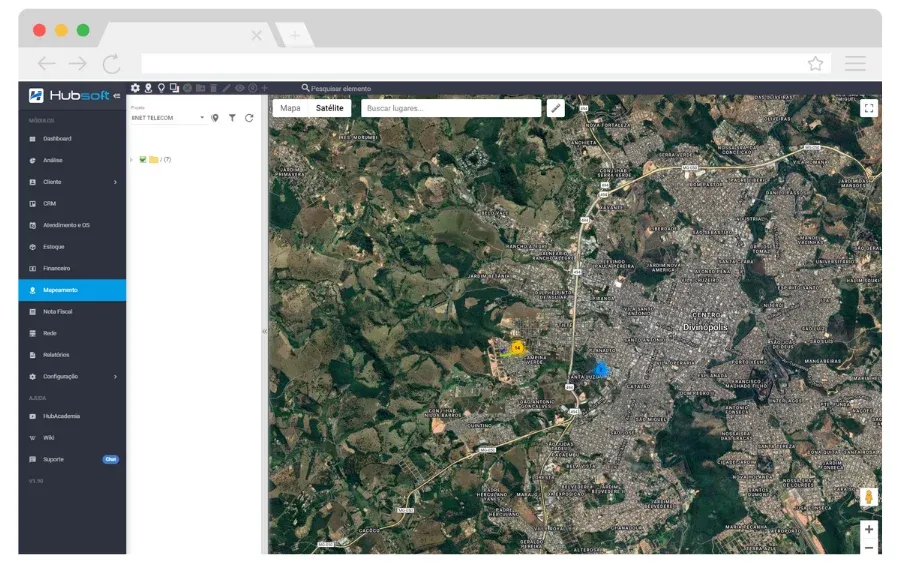The height and width of the screenshot is (563, 900).
Task: Open the Análise module
Action: [72, 161]
